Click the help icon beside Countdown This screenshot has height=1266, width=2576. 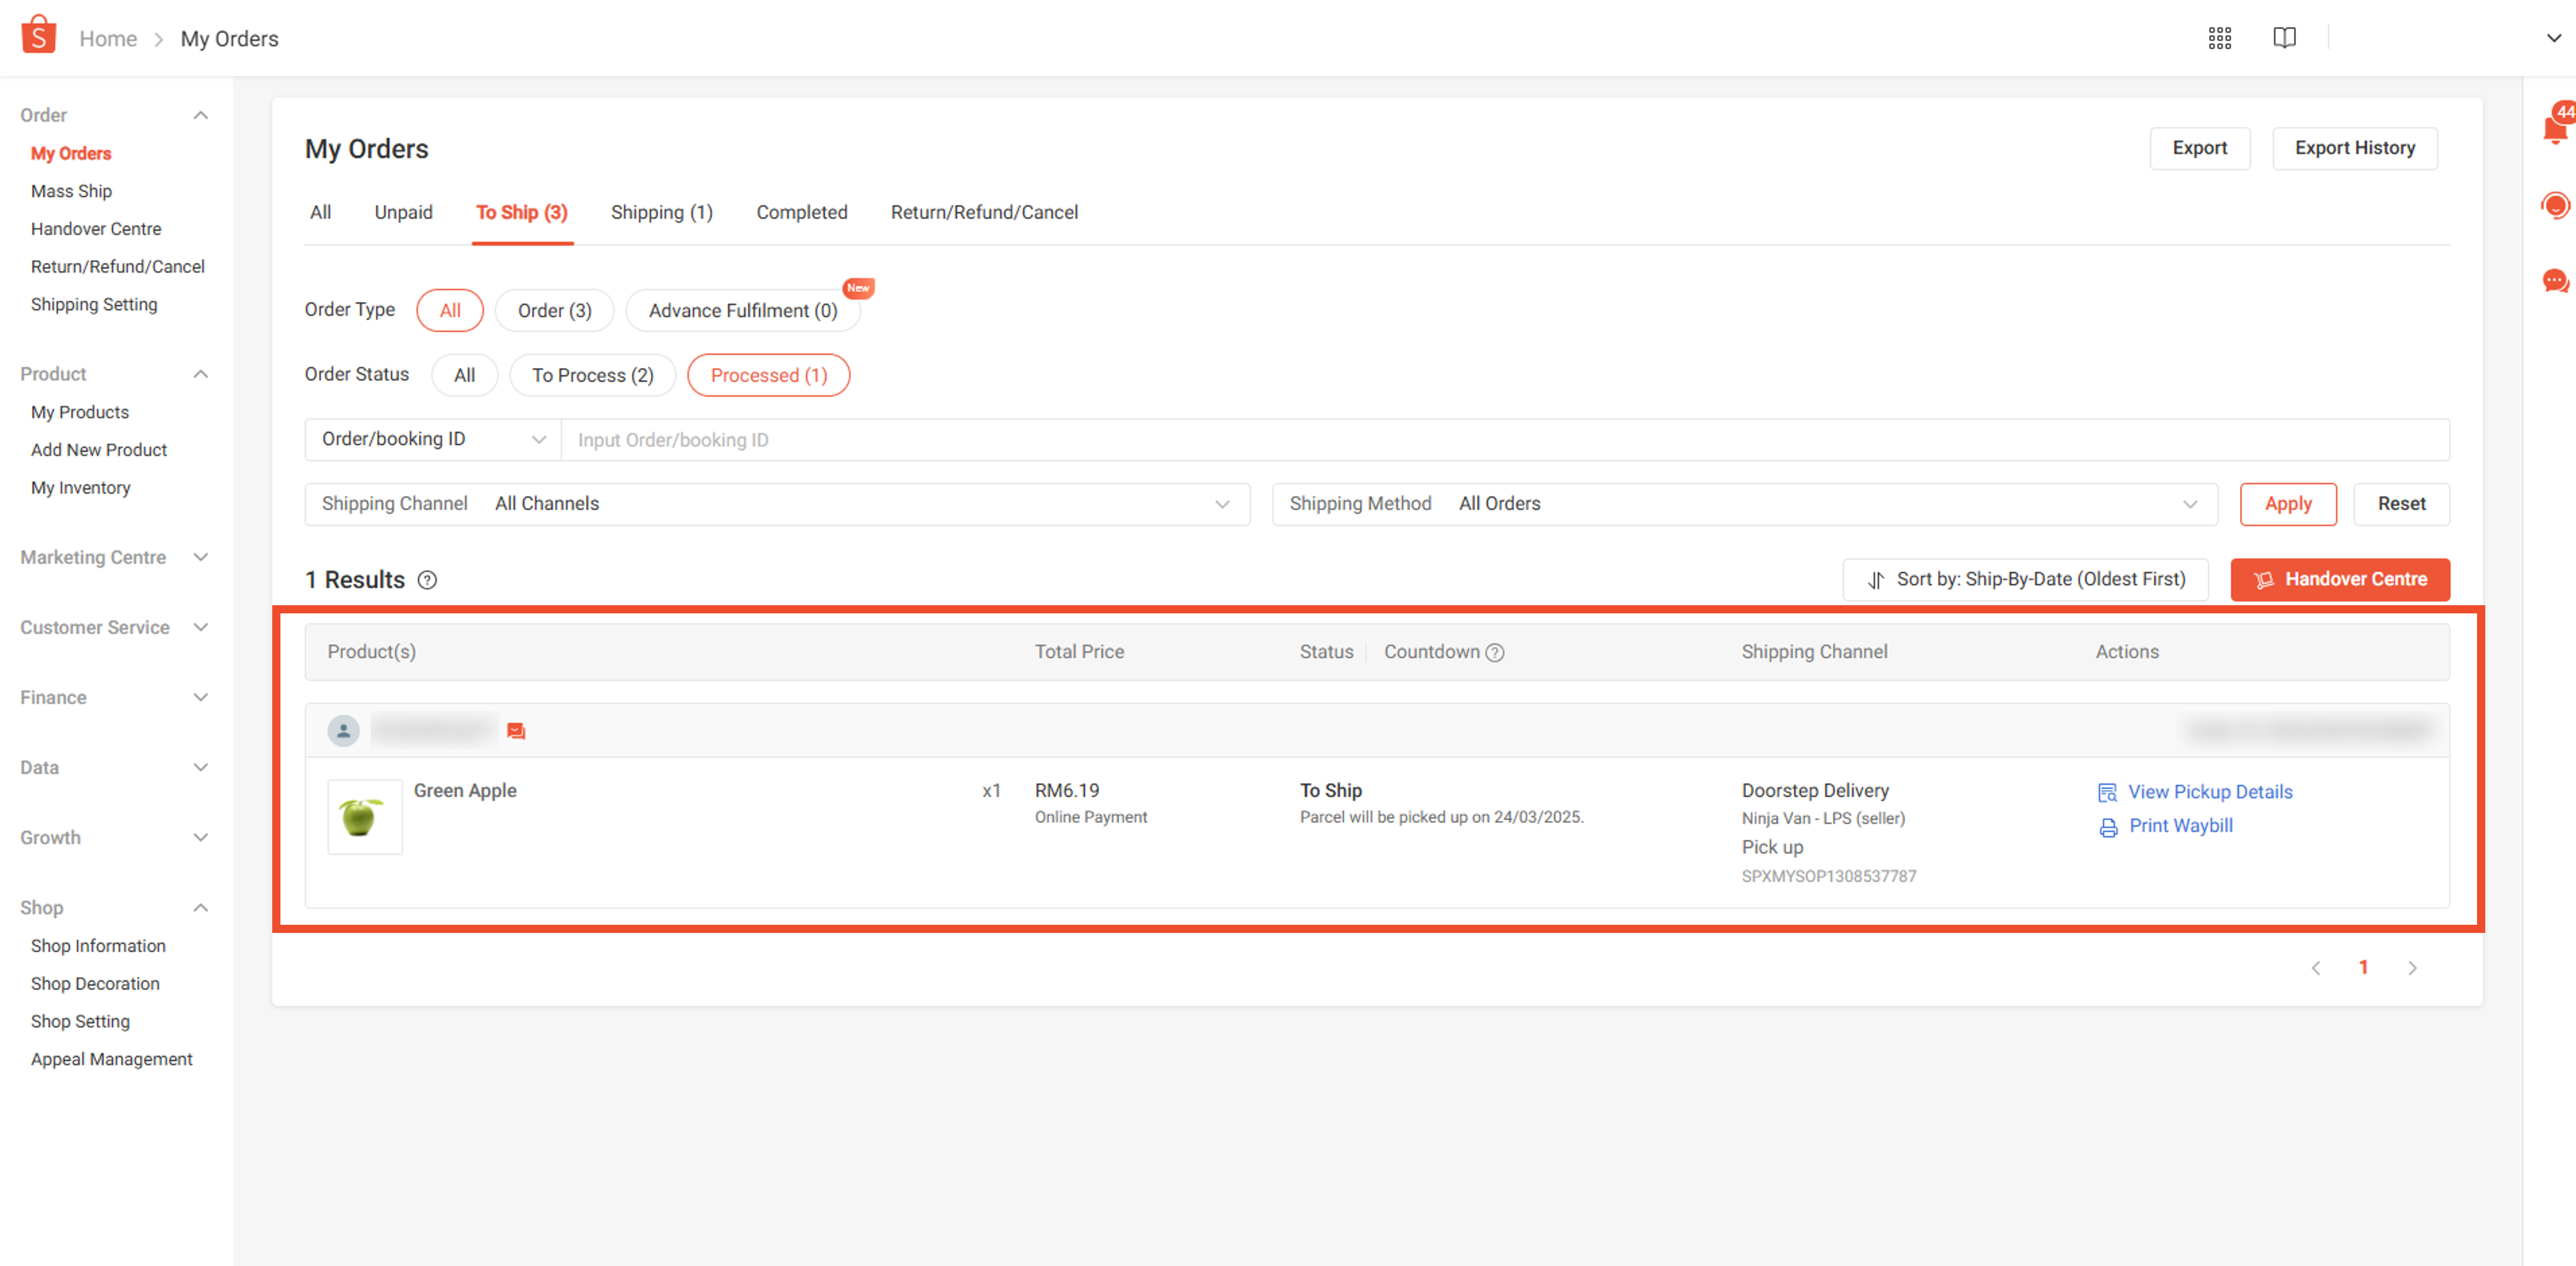coord(1495,652)
